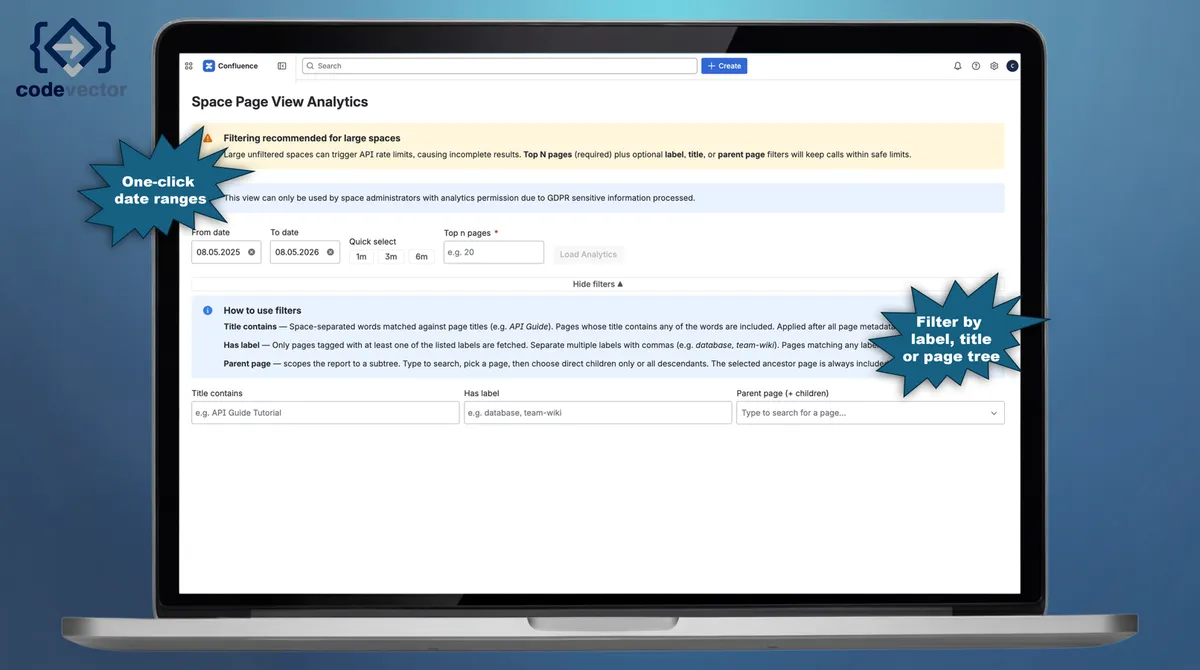Click the Has label input
Viewport: 1200px width, 670px height.
click(x=598, y=413)
